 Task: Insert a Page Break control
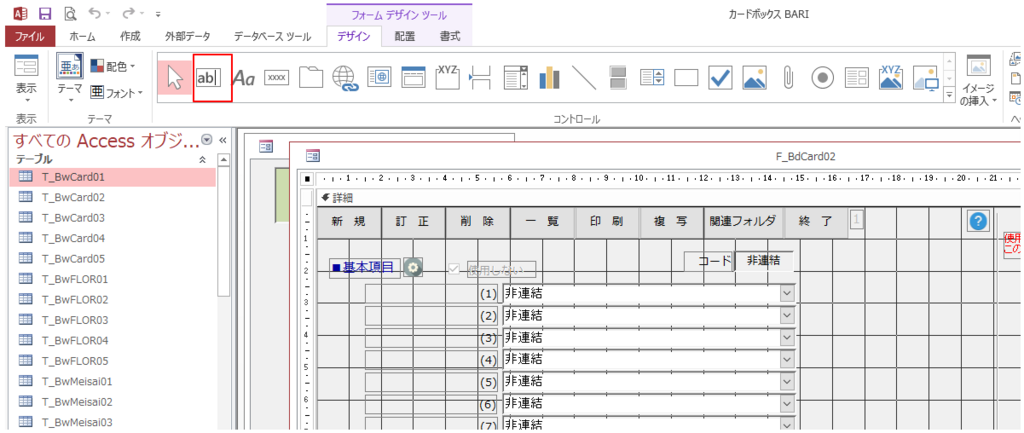click(481, 78)
